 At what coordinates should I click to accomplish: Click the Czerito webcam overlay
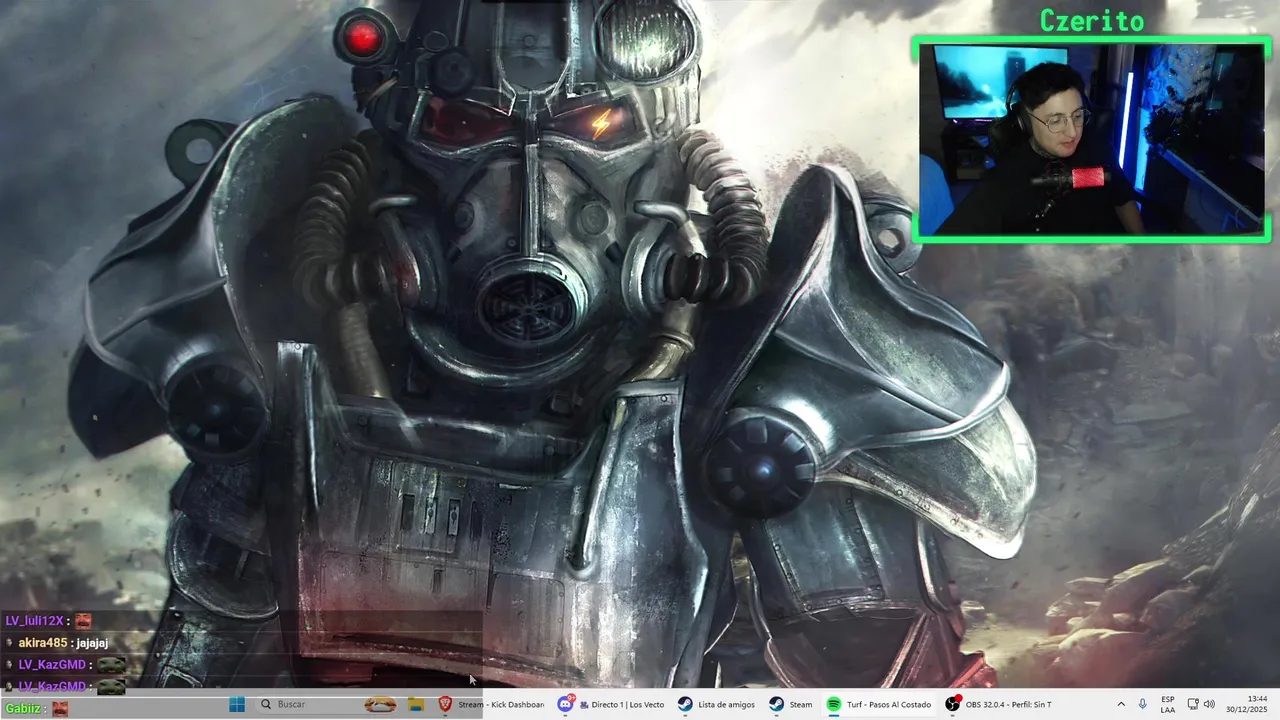tap(1091, 139)
